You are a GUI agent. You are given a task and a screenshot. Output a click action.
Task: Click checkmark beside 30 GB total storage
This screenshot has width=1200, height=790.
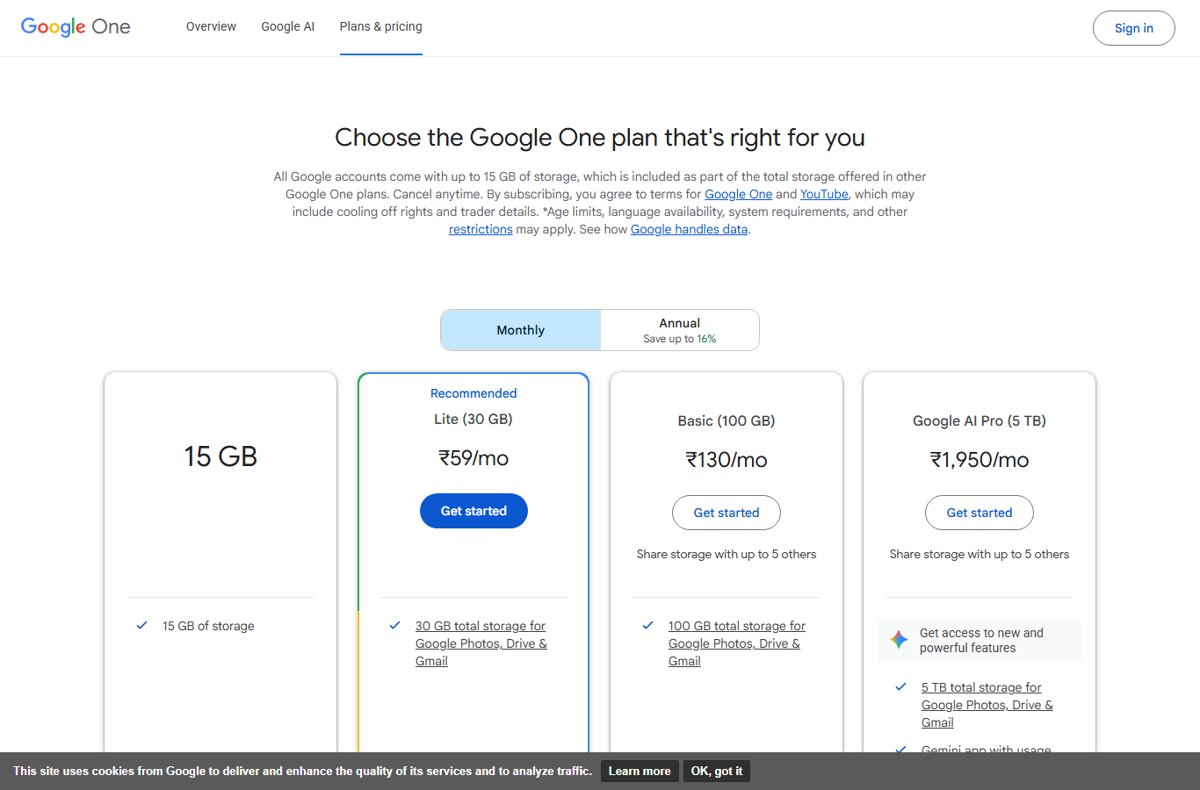[x=395, y=626]
